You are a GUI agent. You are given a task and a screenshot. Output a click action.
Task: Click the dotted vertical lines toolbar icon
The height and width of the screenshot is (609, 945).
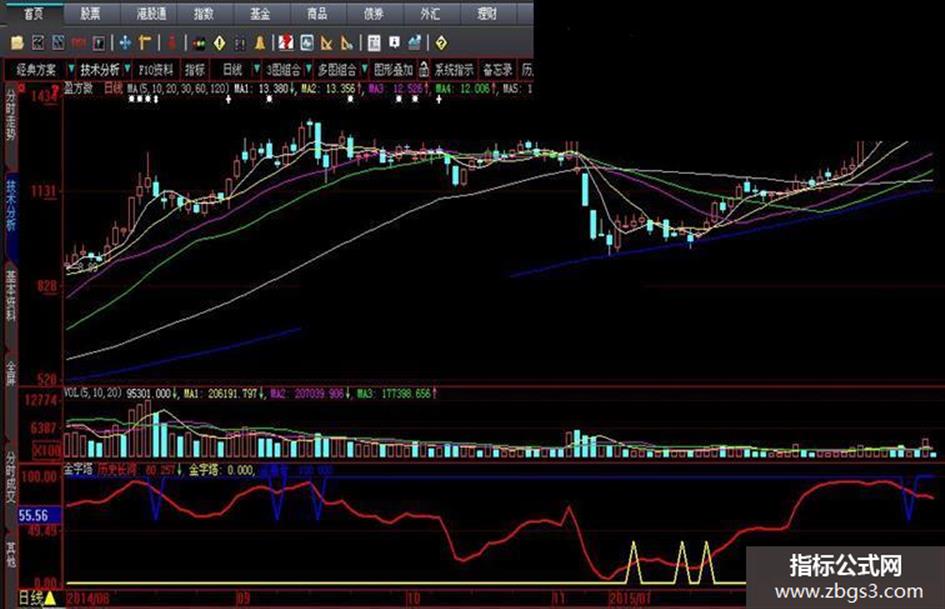[239, 43]
